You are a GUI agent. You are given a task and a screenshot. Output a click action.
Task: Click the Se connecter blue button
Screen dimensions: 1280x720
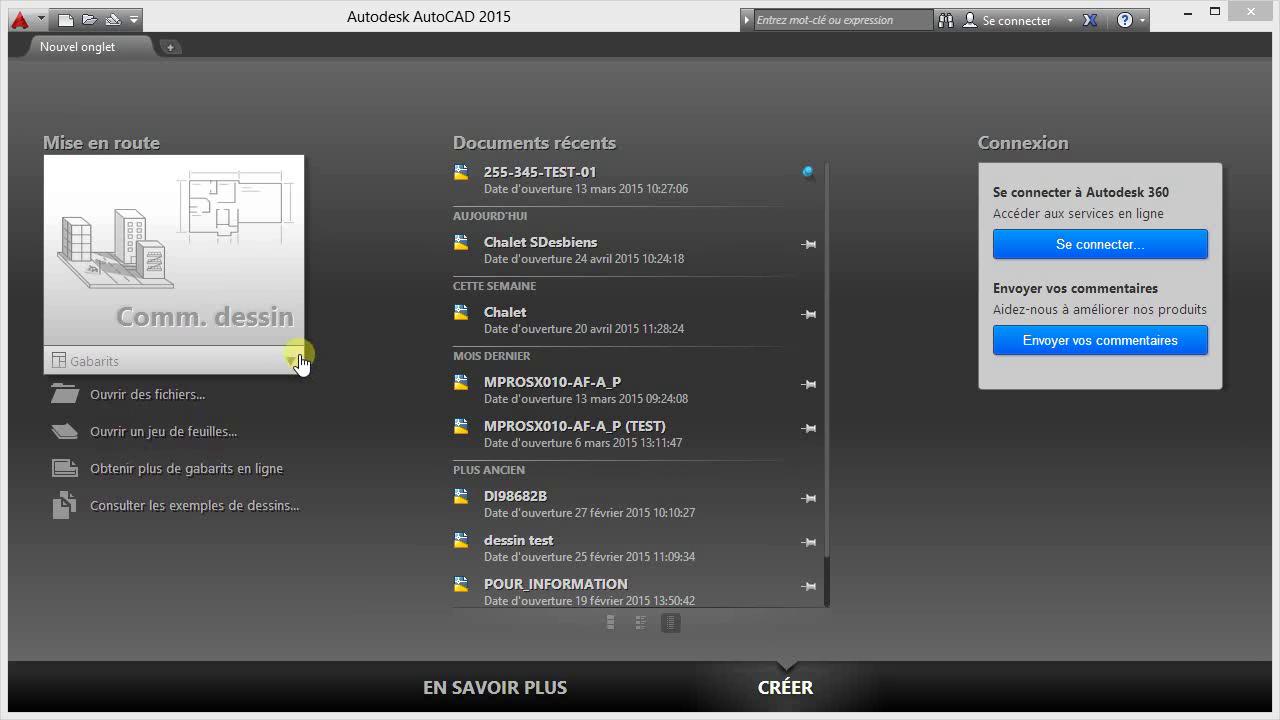coord(1100,244)
